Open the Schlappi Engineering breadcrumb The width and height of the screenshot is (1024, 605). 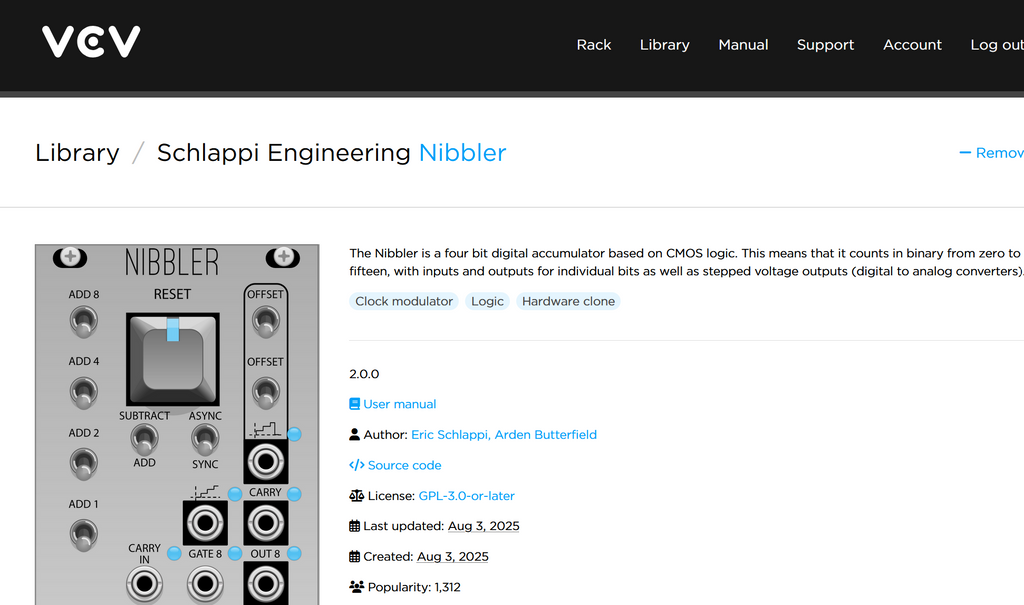[x=283, y=153]
